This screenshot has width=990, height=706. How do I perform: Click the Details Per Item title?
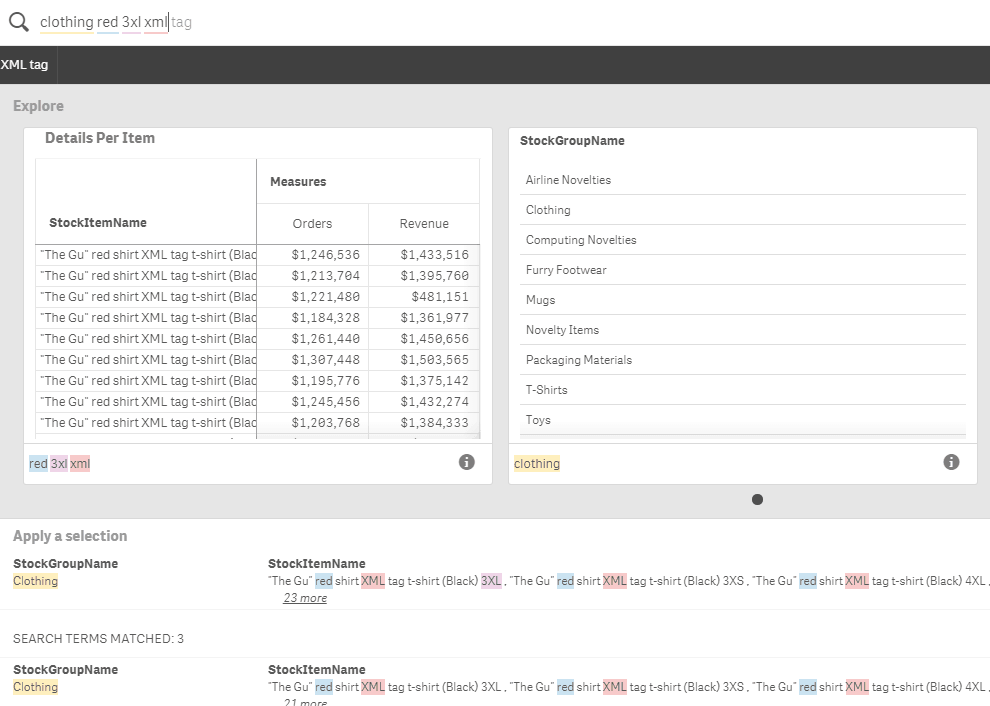pyautogui.click(x=100, y=138)
